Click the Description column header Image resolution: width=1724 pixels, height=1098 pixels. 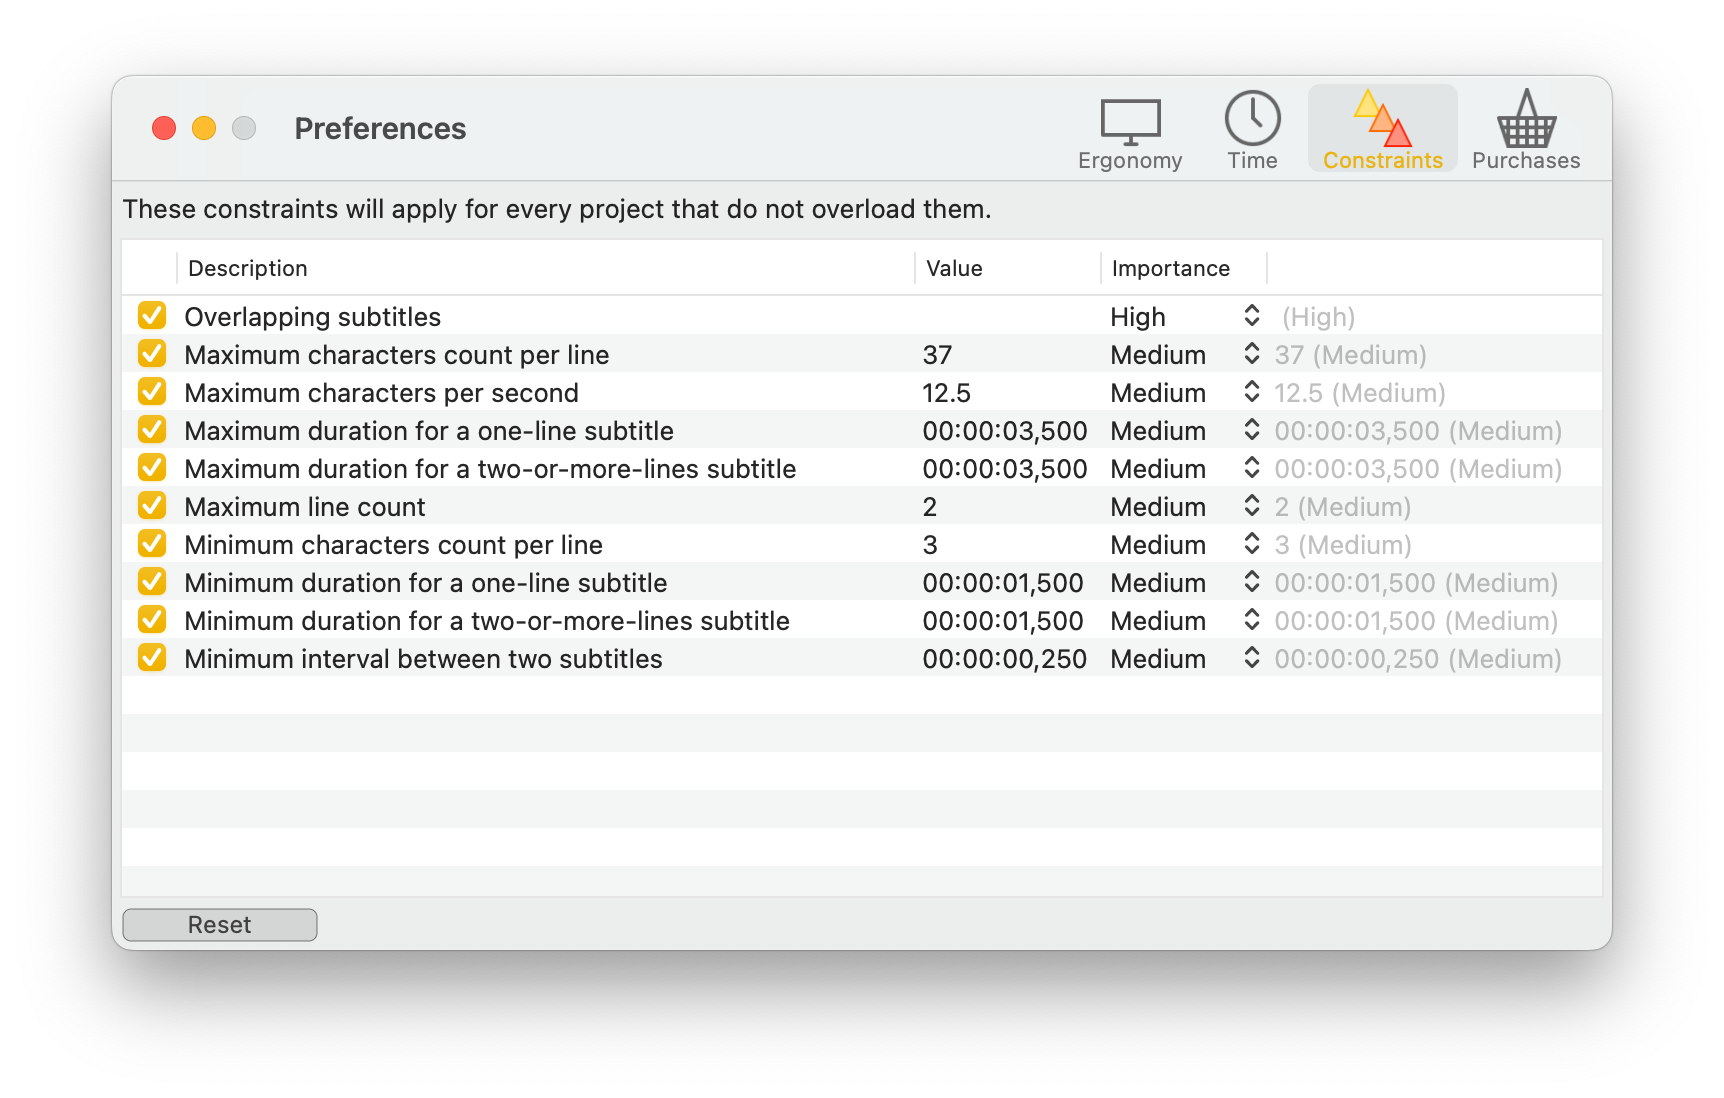point(546,268)
